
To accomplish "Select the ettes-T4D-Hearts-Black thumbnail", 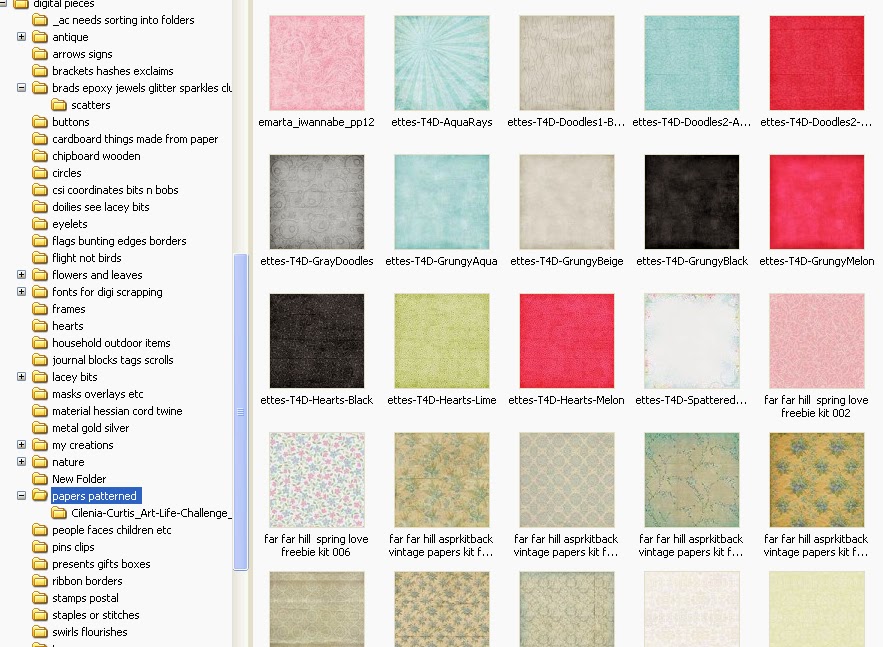I will (x=317, y=341).
